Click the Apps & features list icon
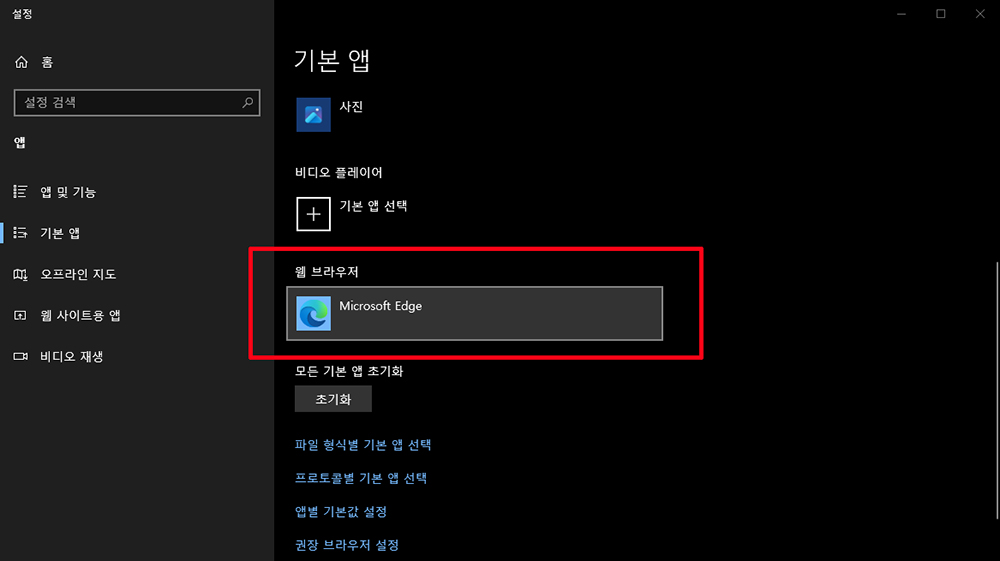 pyautogui.click(x=20, y=191)
